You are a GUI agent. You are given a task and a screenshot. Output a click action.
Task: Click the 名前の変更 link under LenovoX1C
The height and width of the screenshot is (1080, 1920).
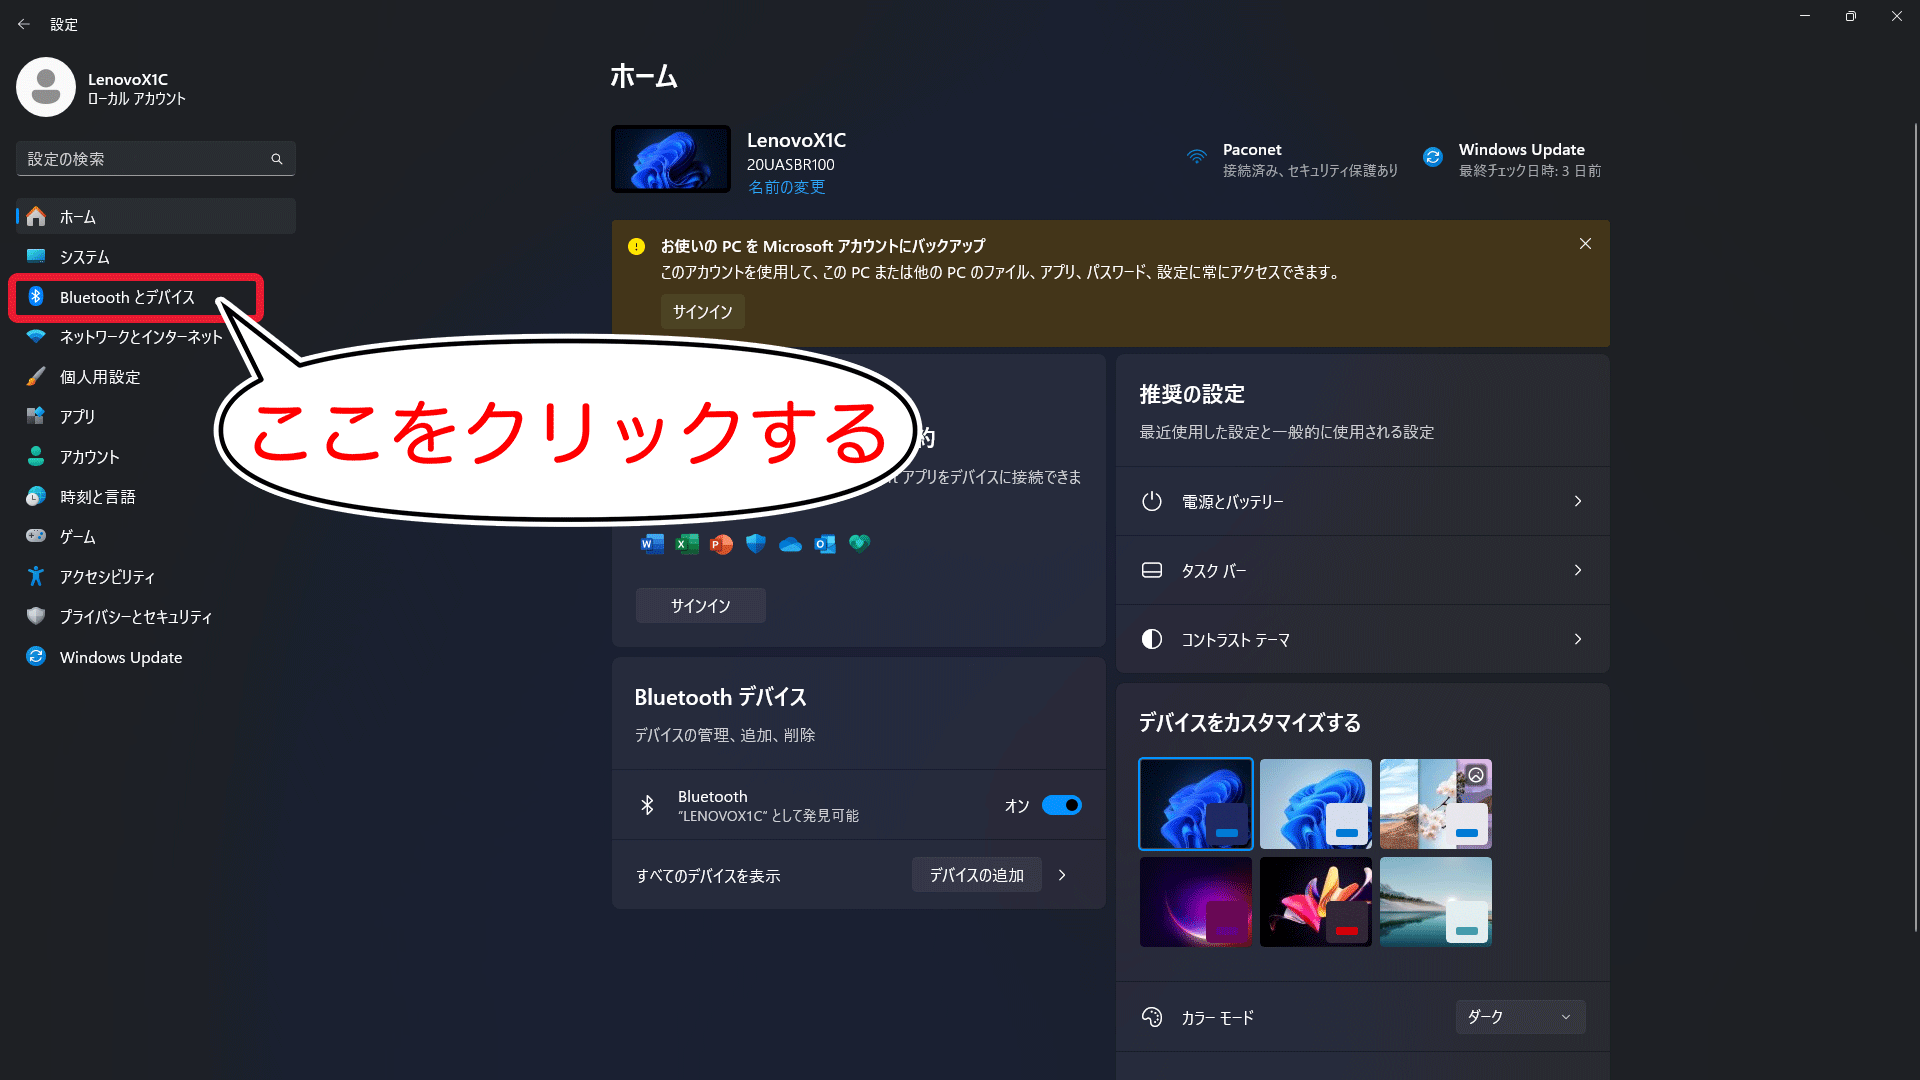tap(787, 187)
